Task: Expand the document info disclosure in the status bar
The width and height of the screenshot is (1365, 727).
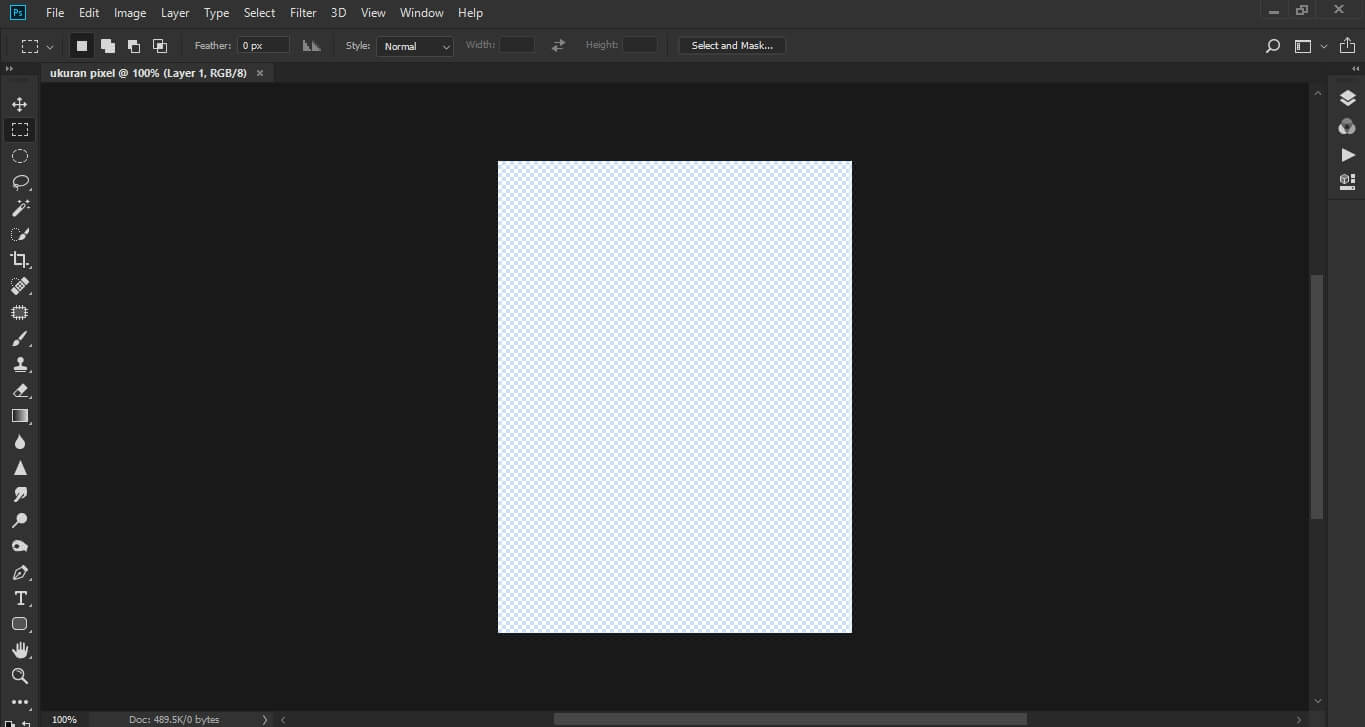Action: click(x=263, y=718)
